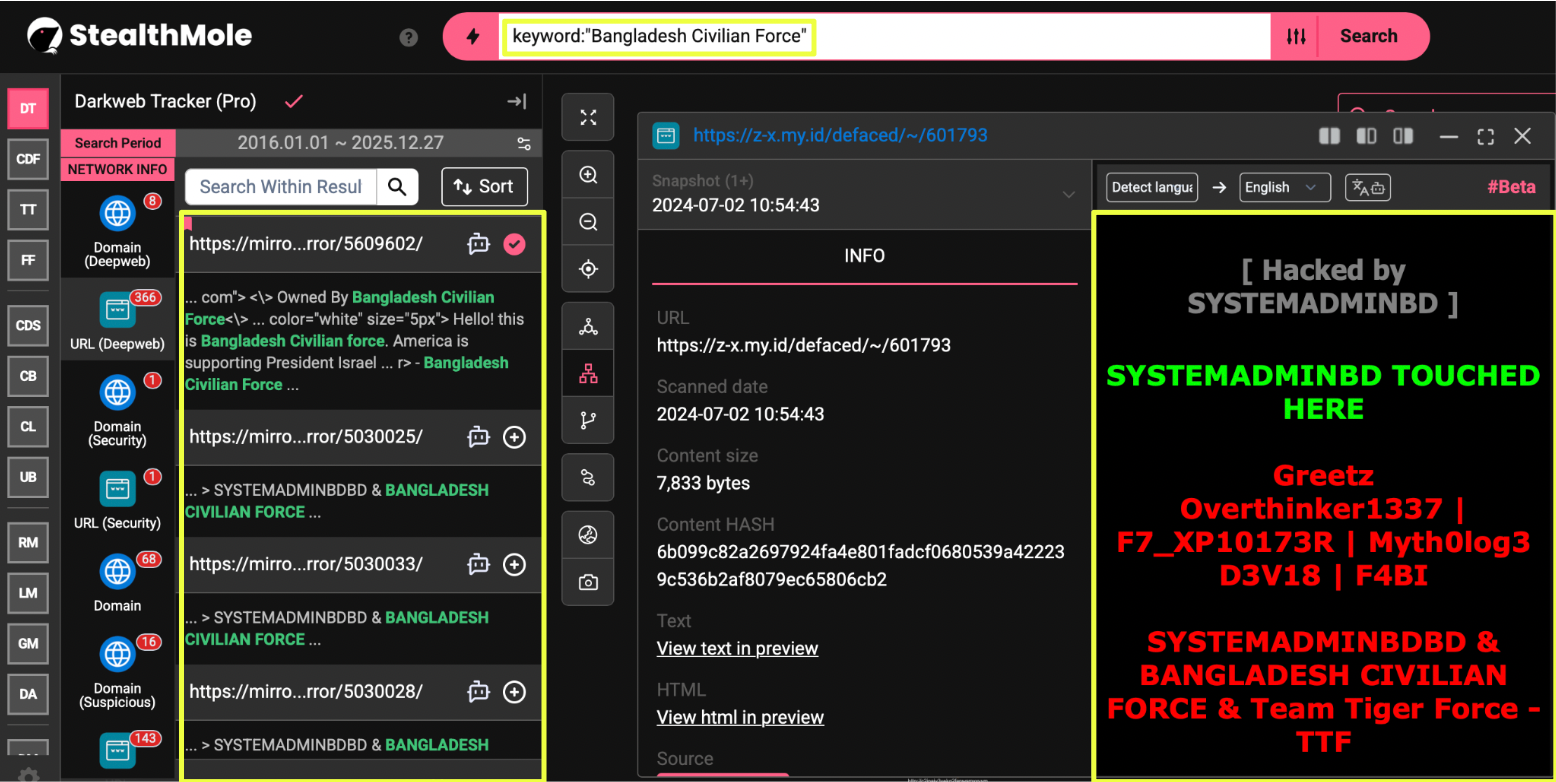Click the fullscreen expand arrows icon
Viewport: 1556px width, 782px height.
click(x=588, y=118)
